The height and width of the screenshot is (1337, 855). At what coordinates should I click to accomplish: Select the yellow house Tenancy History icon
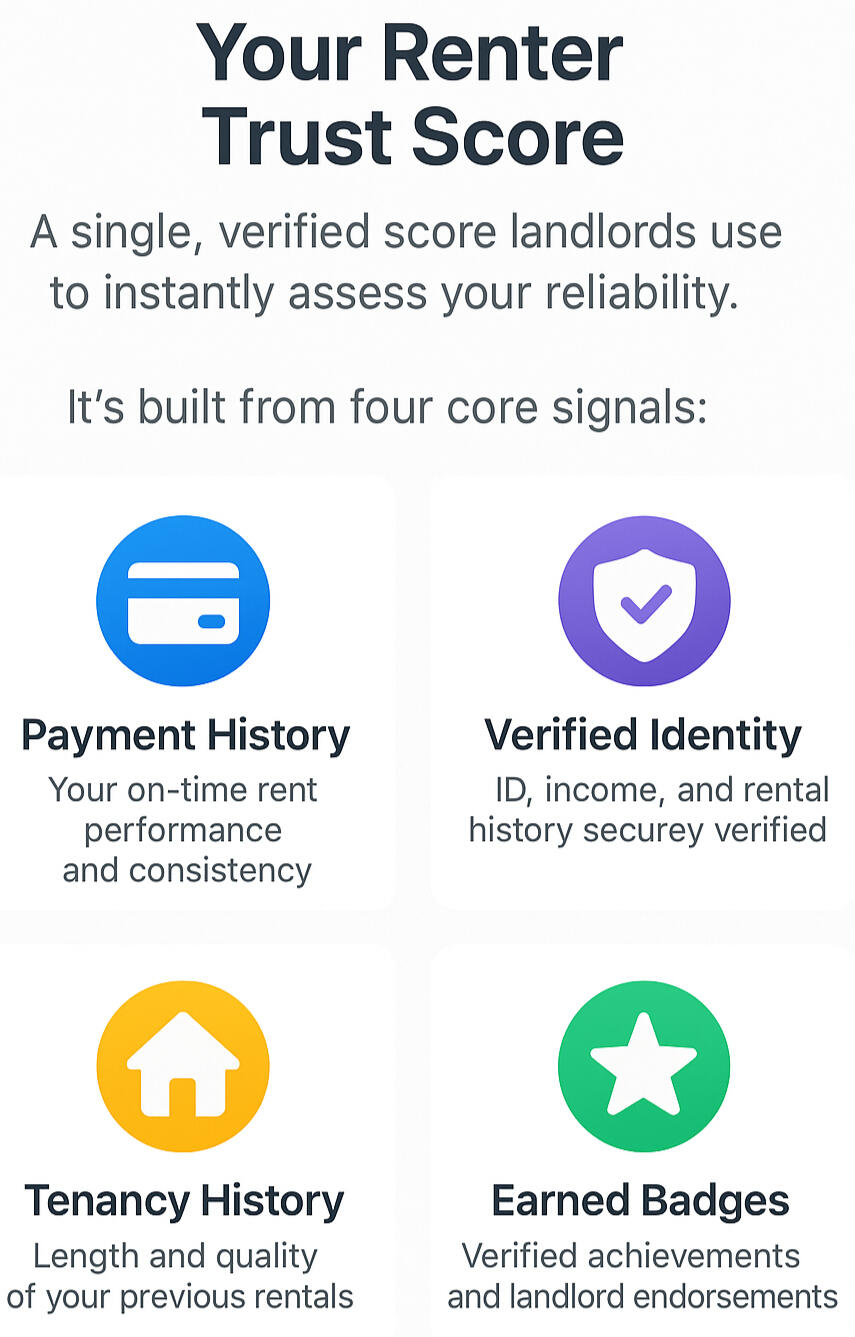point(183,1066)
